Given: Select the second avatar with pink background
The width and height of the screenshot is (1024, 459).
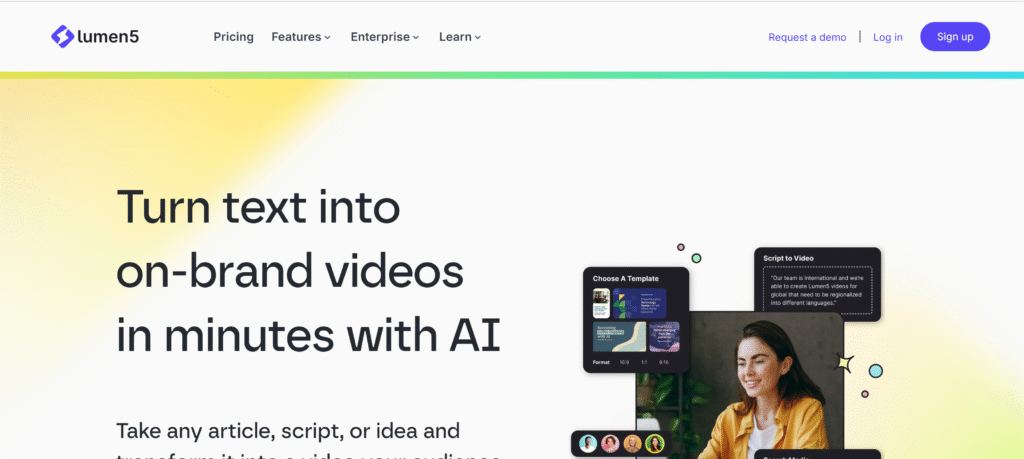Looking at the screenshot, I should (610, 444).
